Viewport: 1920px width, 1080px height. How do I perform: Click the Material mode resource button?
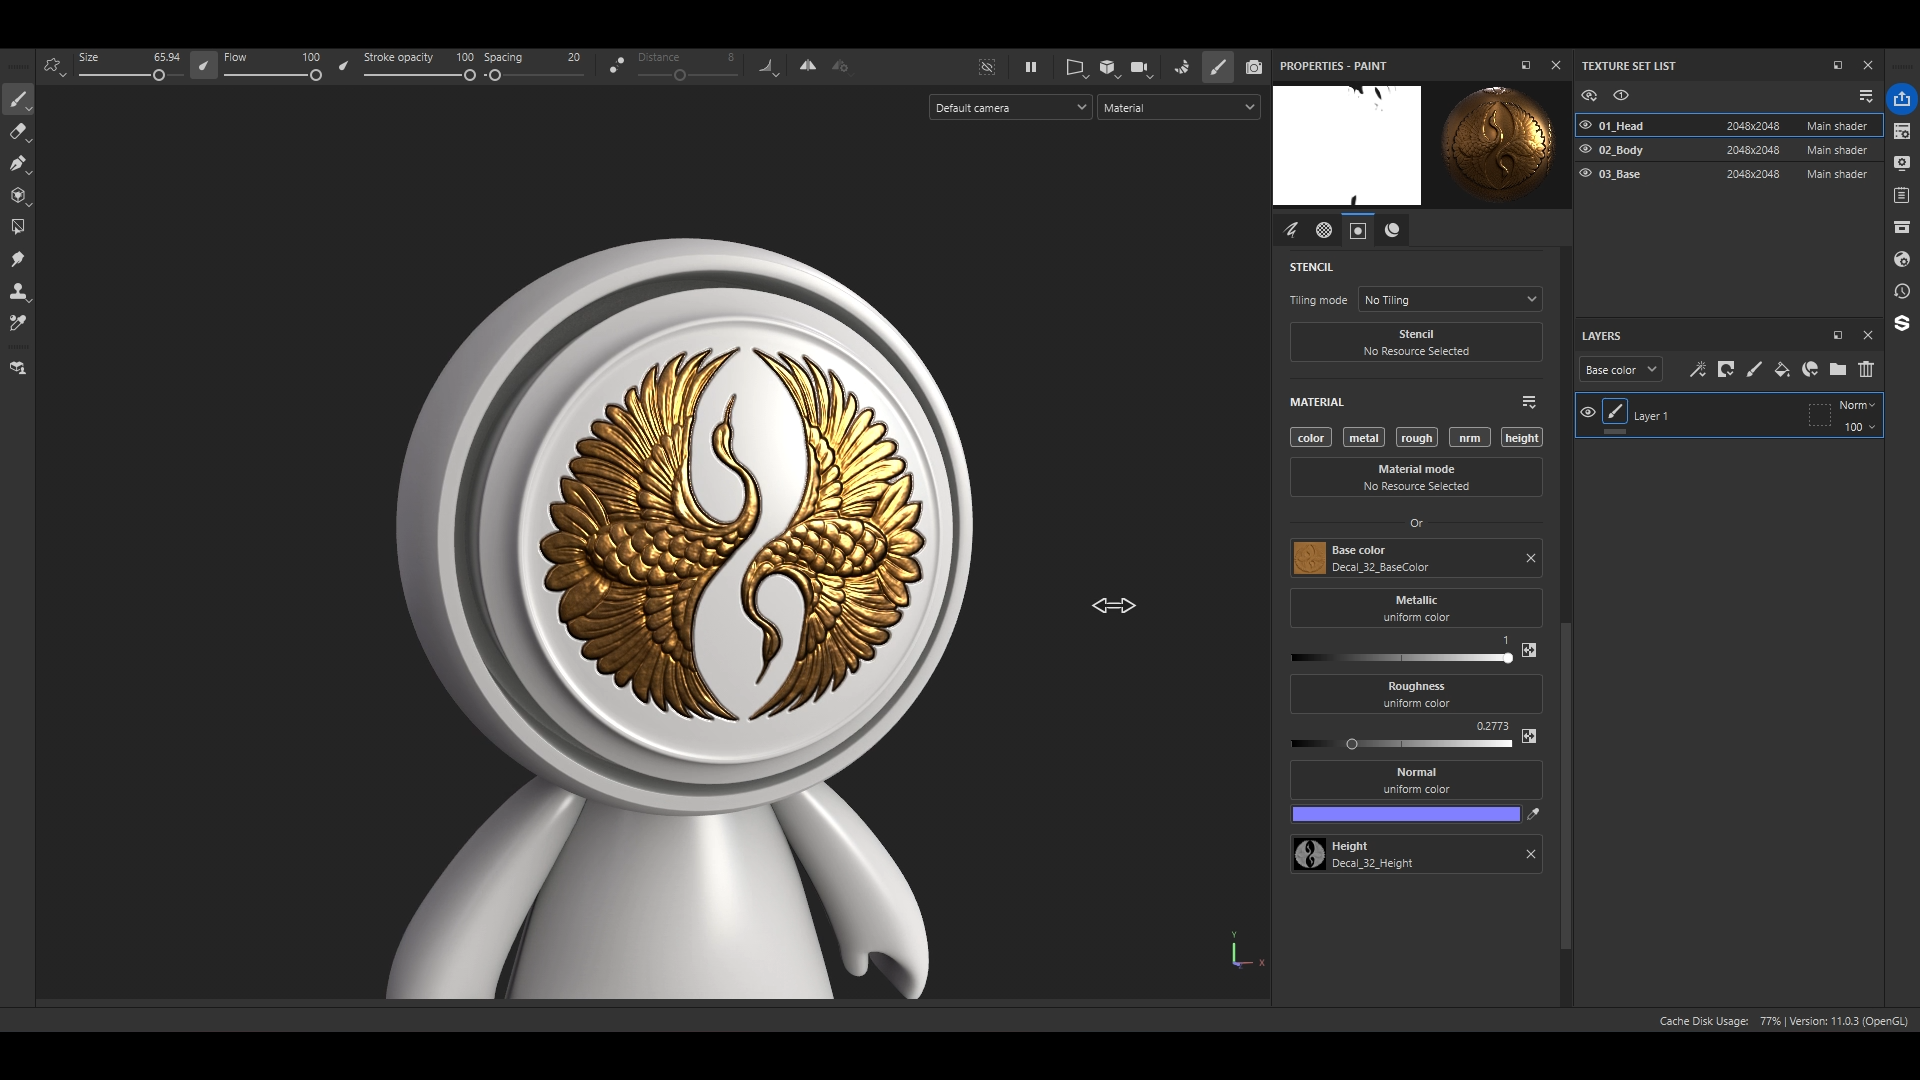(1416, 477)
